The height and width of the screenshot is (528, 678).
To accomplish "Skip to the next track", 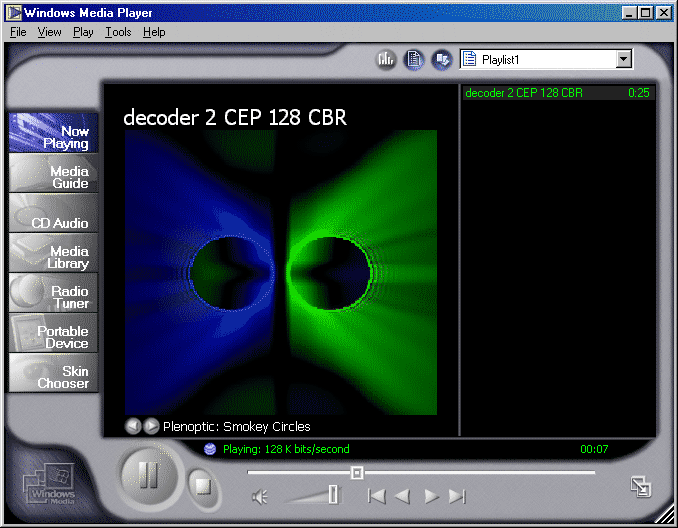I will [x=457, y=496].
